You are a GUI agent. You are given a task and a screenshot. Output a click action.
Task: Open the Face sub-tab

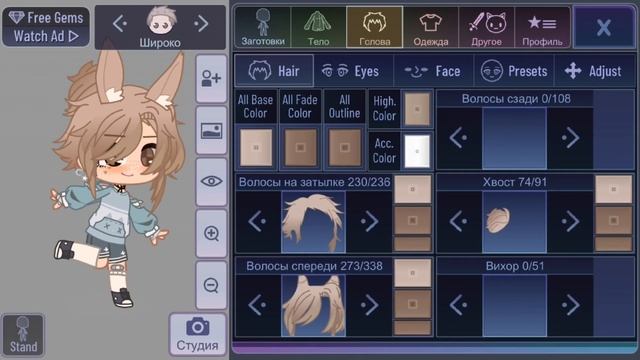click(433, 71)
